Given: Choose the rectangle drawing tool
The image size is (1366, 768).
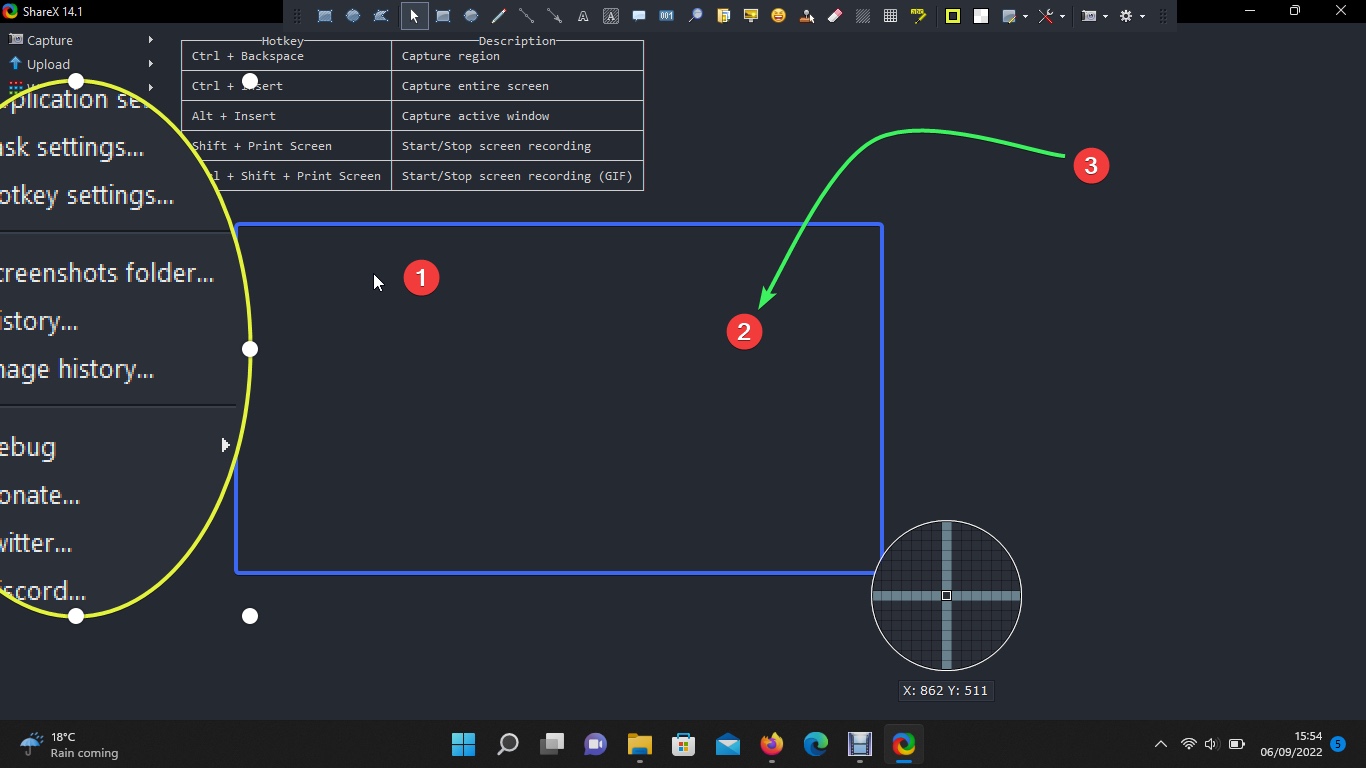Looking at the screenshot, I should click(x=443, y=16).
